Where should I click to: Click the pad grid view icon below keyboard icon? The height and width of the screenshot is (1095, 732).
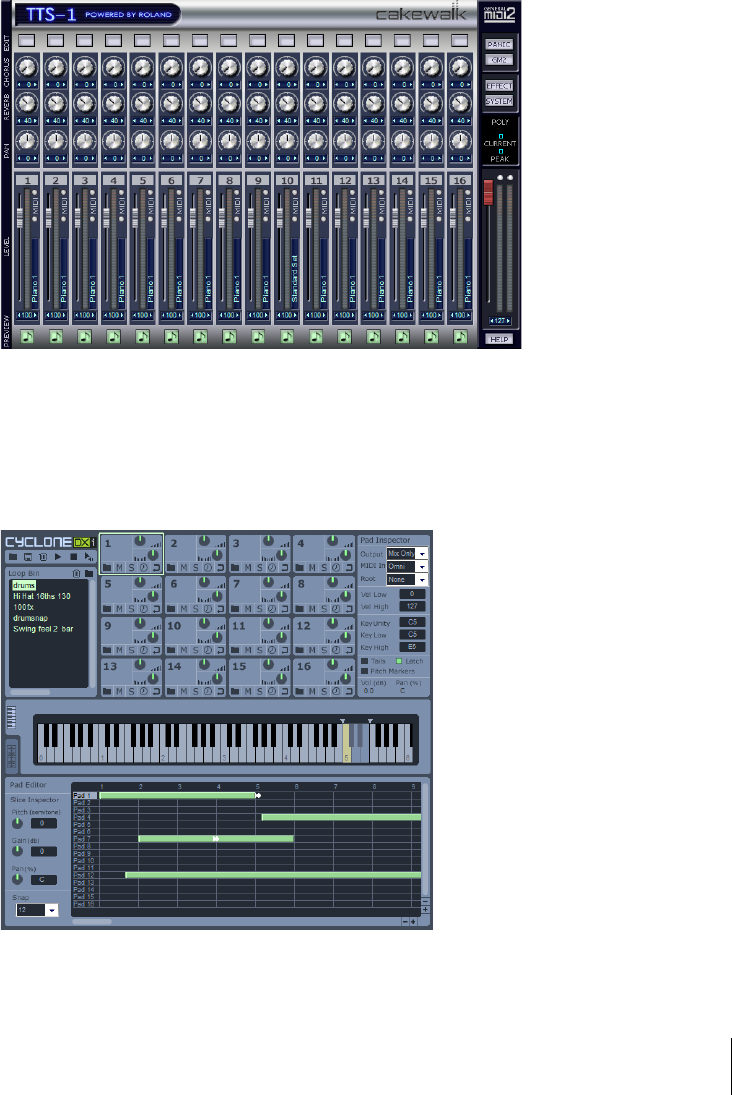tap(12, 756)
